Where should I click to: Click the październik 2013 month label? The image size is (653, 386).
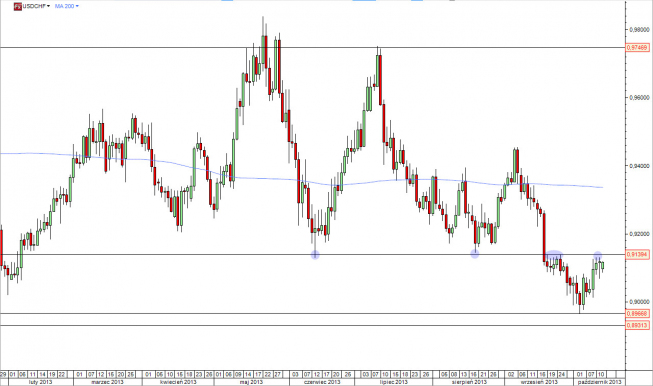click(x=599, y=381)
